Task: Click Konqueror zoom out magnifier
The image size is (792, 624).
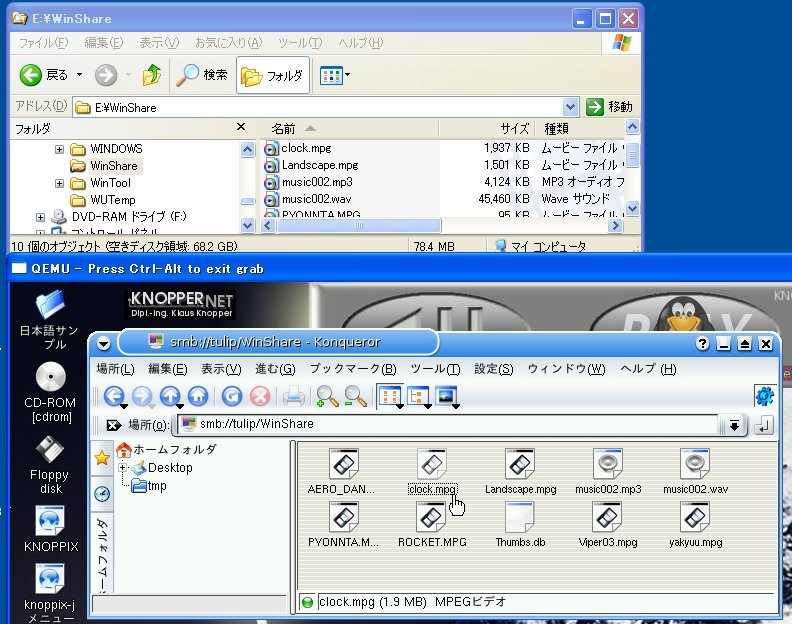Action: (x=356, y=396)
